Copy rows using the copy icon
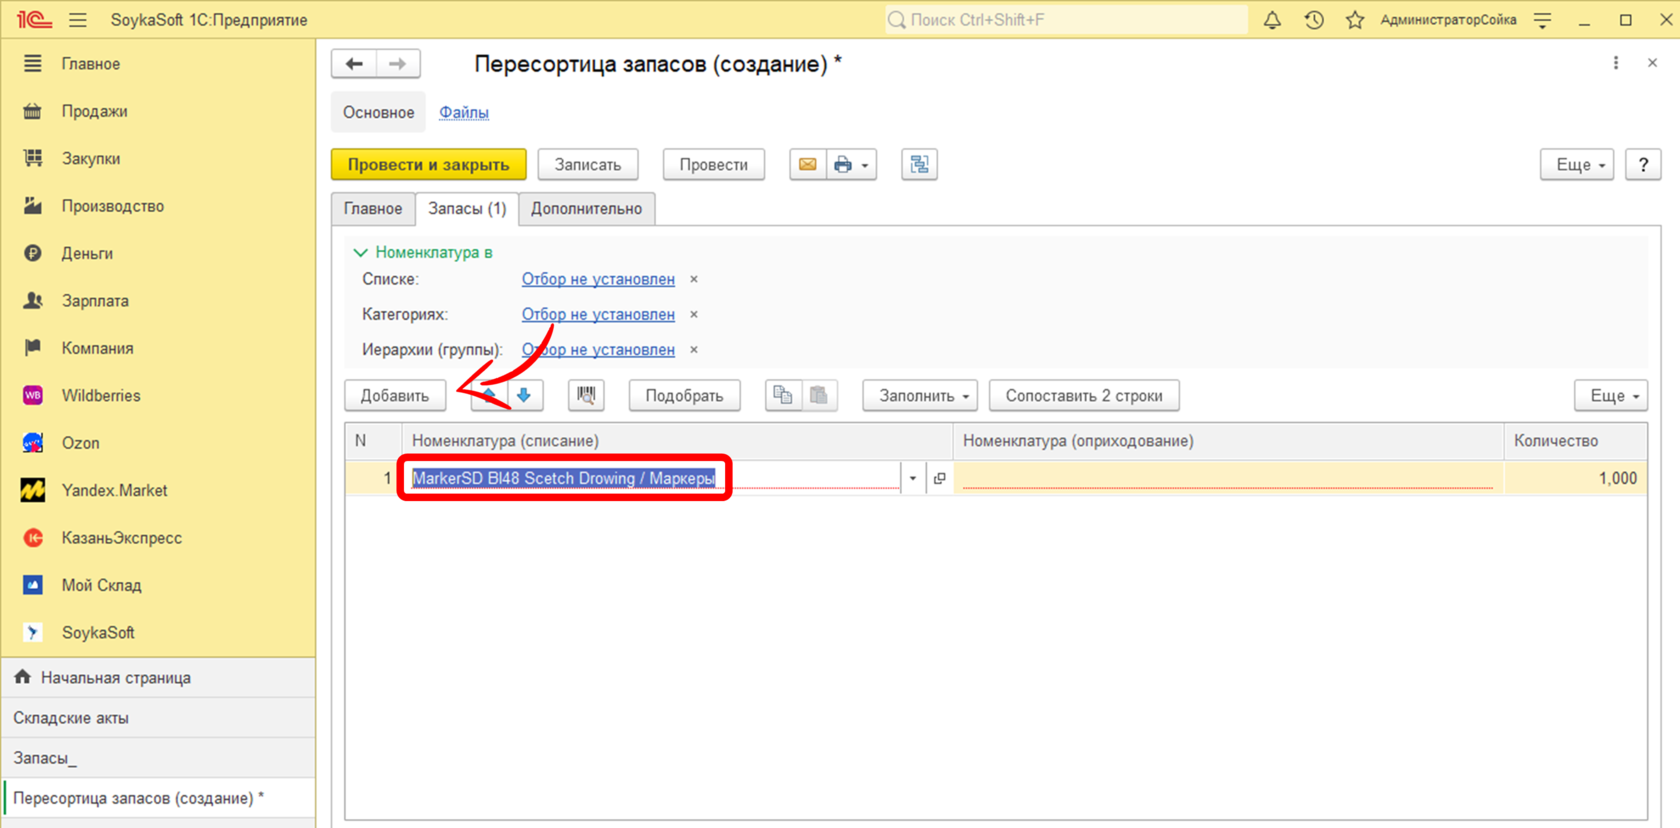Viewport: 1680px width, 828px height. [x=783, y=396]
